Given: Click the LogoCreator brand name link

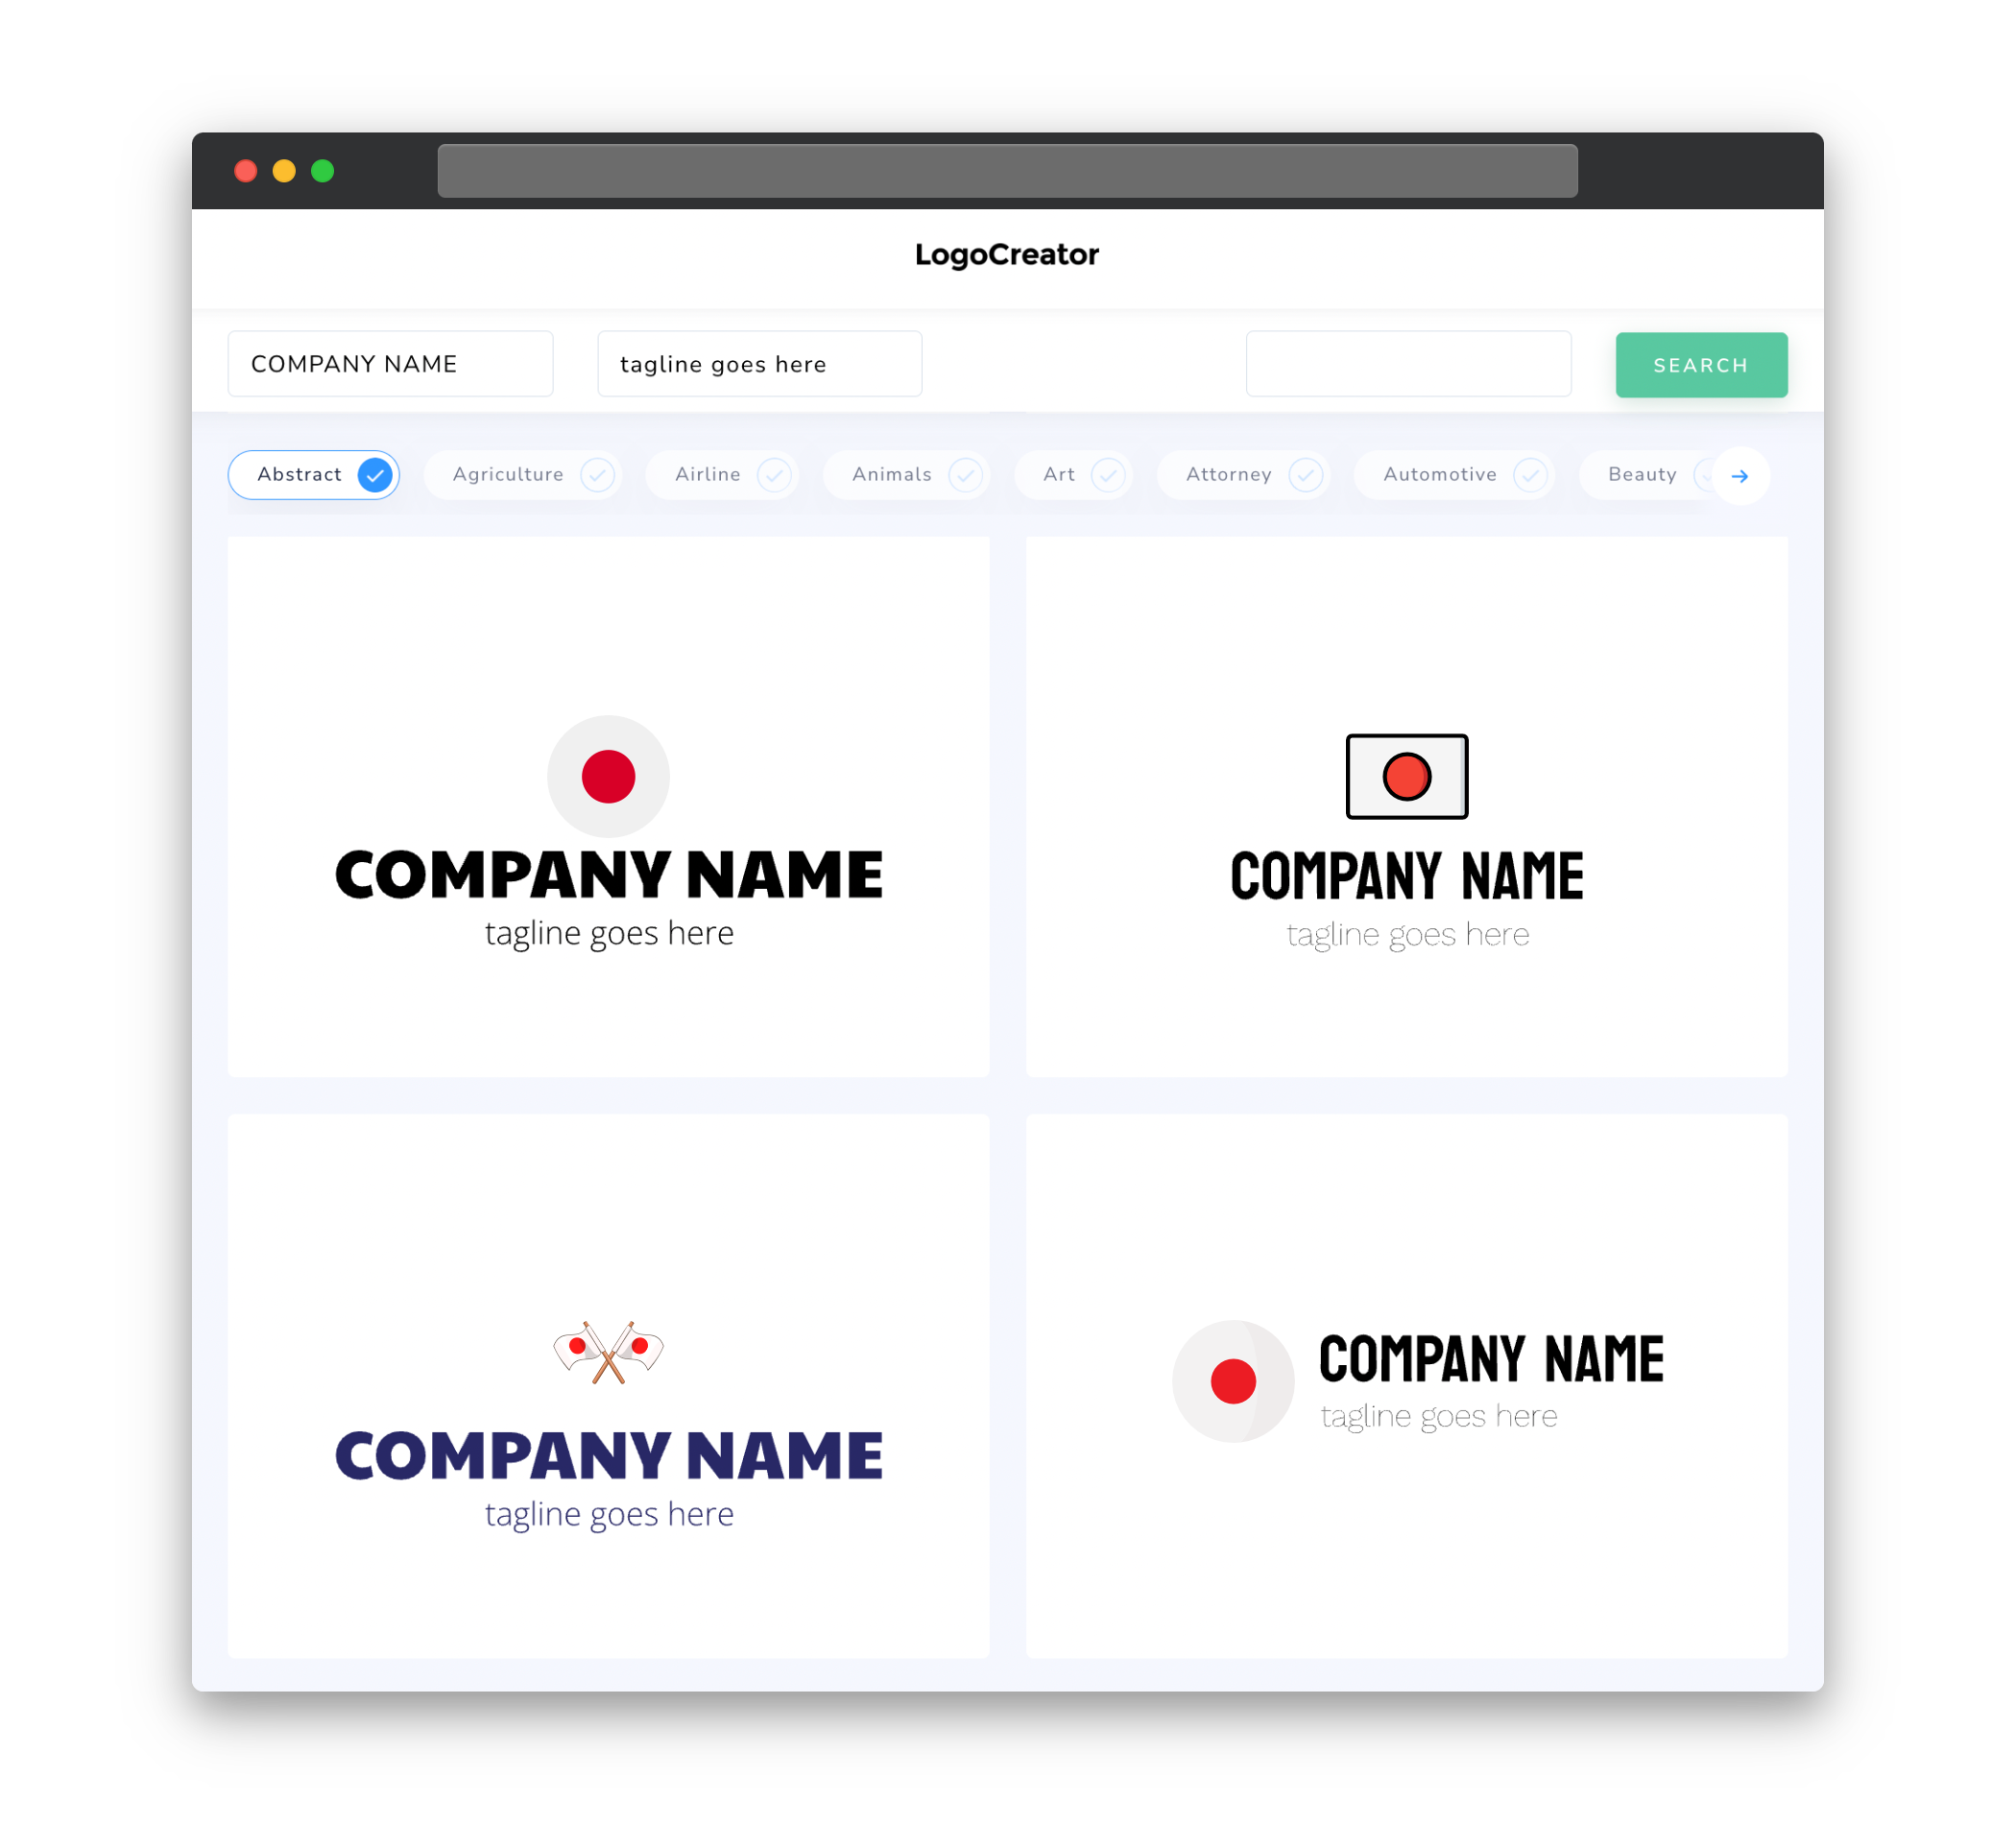Looking at the screenshot, I should pos(1006,252).
